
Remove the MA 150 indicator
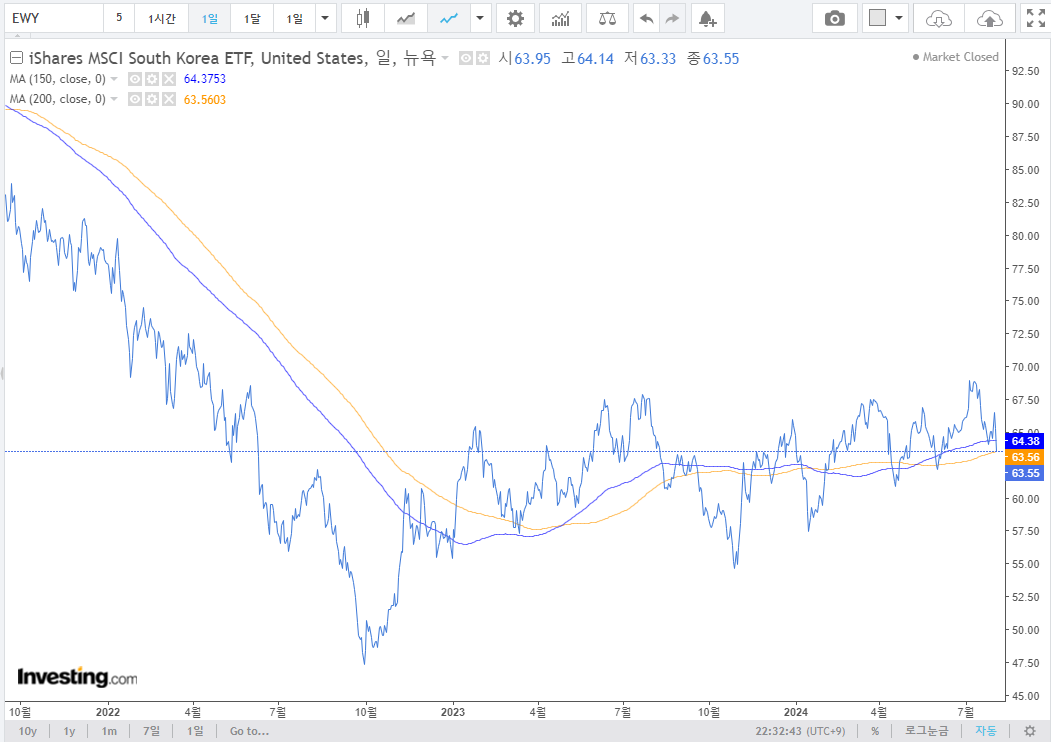[x=169, y=79]
